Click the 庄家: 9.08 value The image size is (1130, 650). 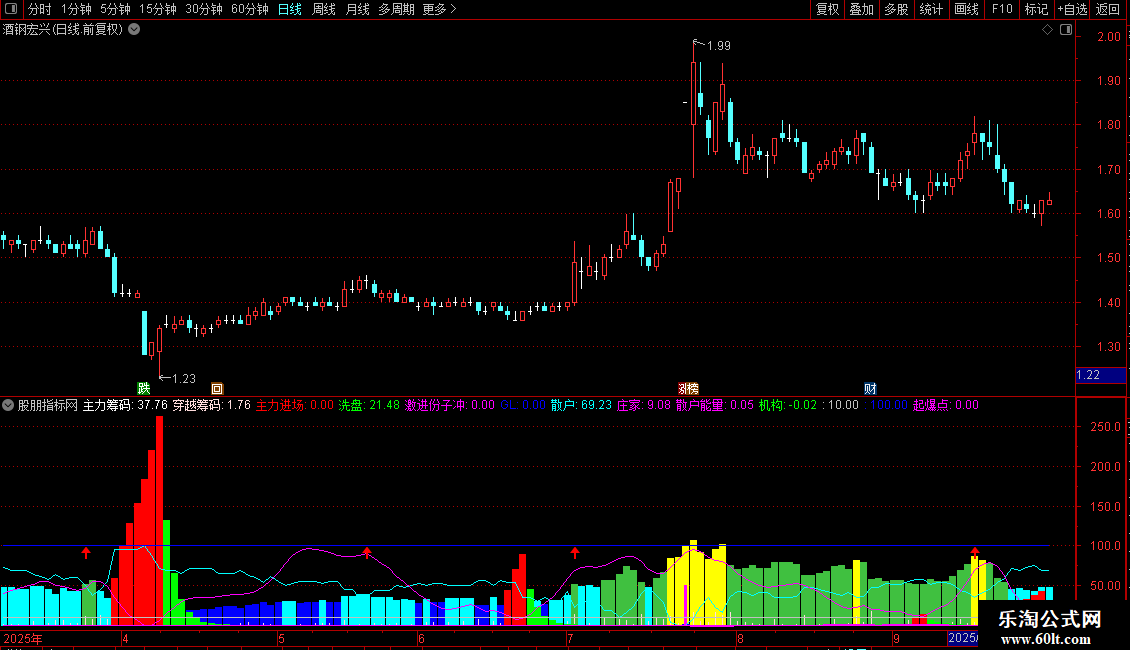tap(644, 405)
